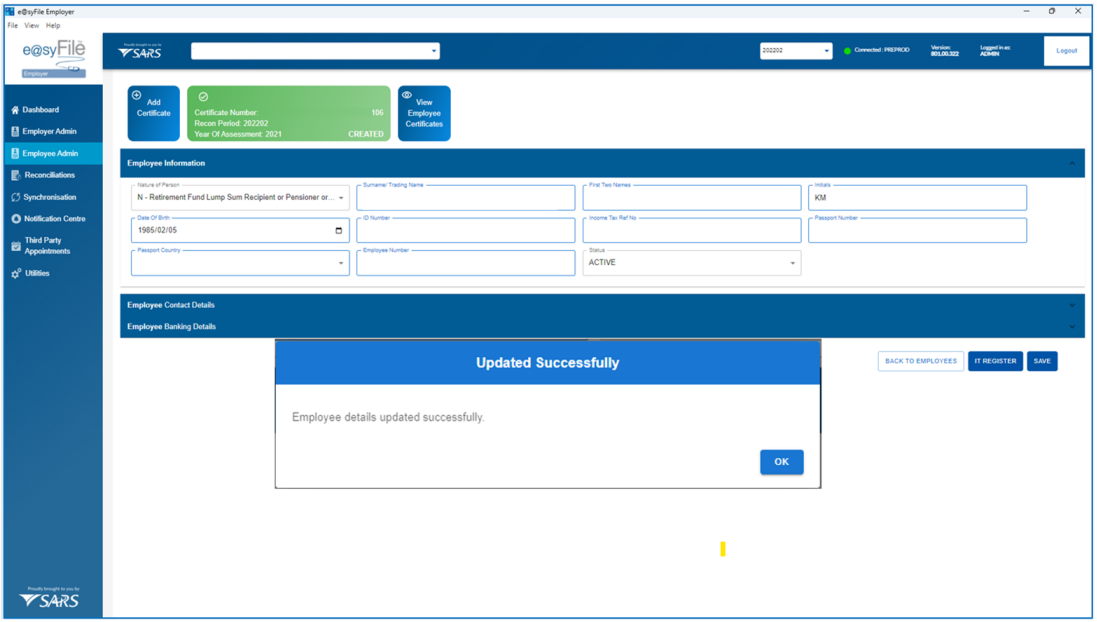Viewport: 1097px width, 622px height.
Task: Click the Reconciliations sidebar icon
Action: click(x=15, y=175)
